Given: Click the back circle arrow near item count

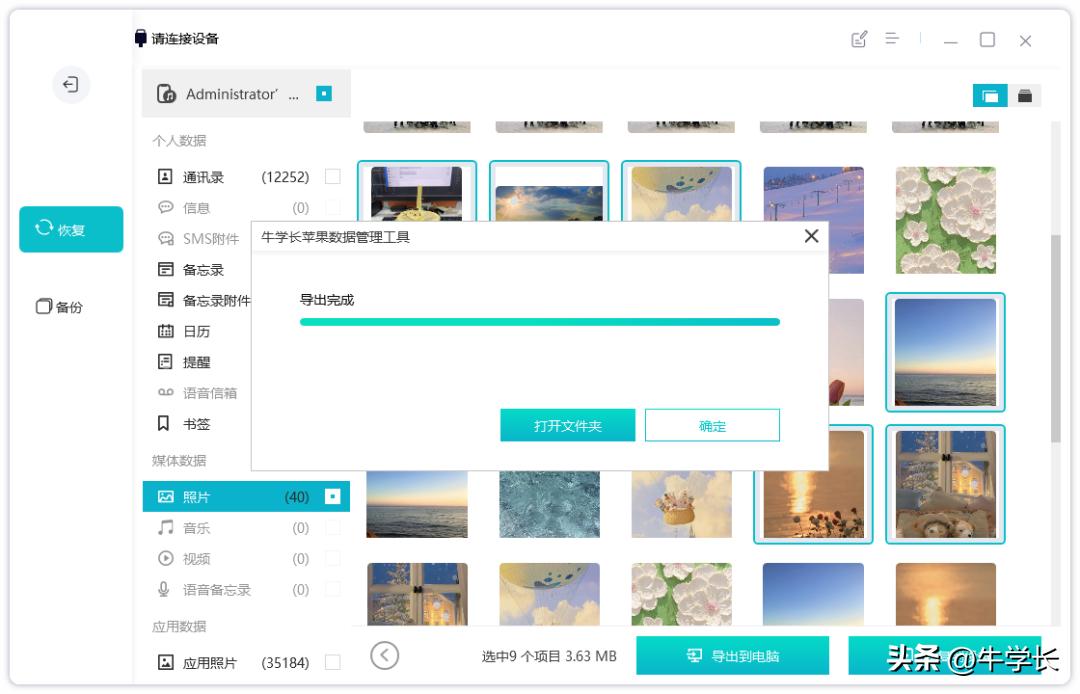Looking at the screenshot, I should click(x=383, y=655).
